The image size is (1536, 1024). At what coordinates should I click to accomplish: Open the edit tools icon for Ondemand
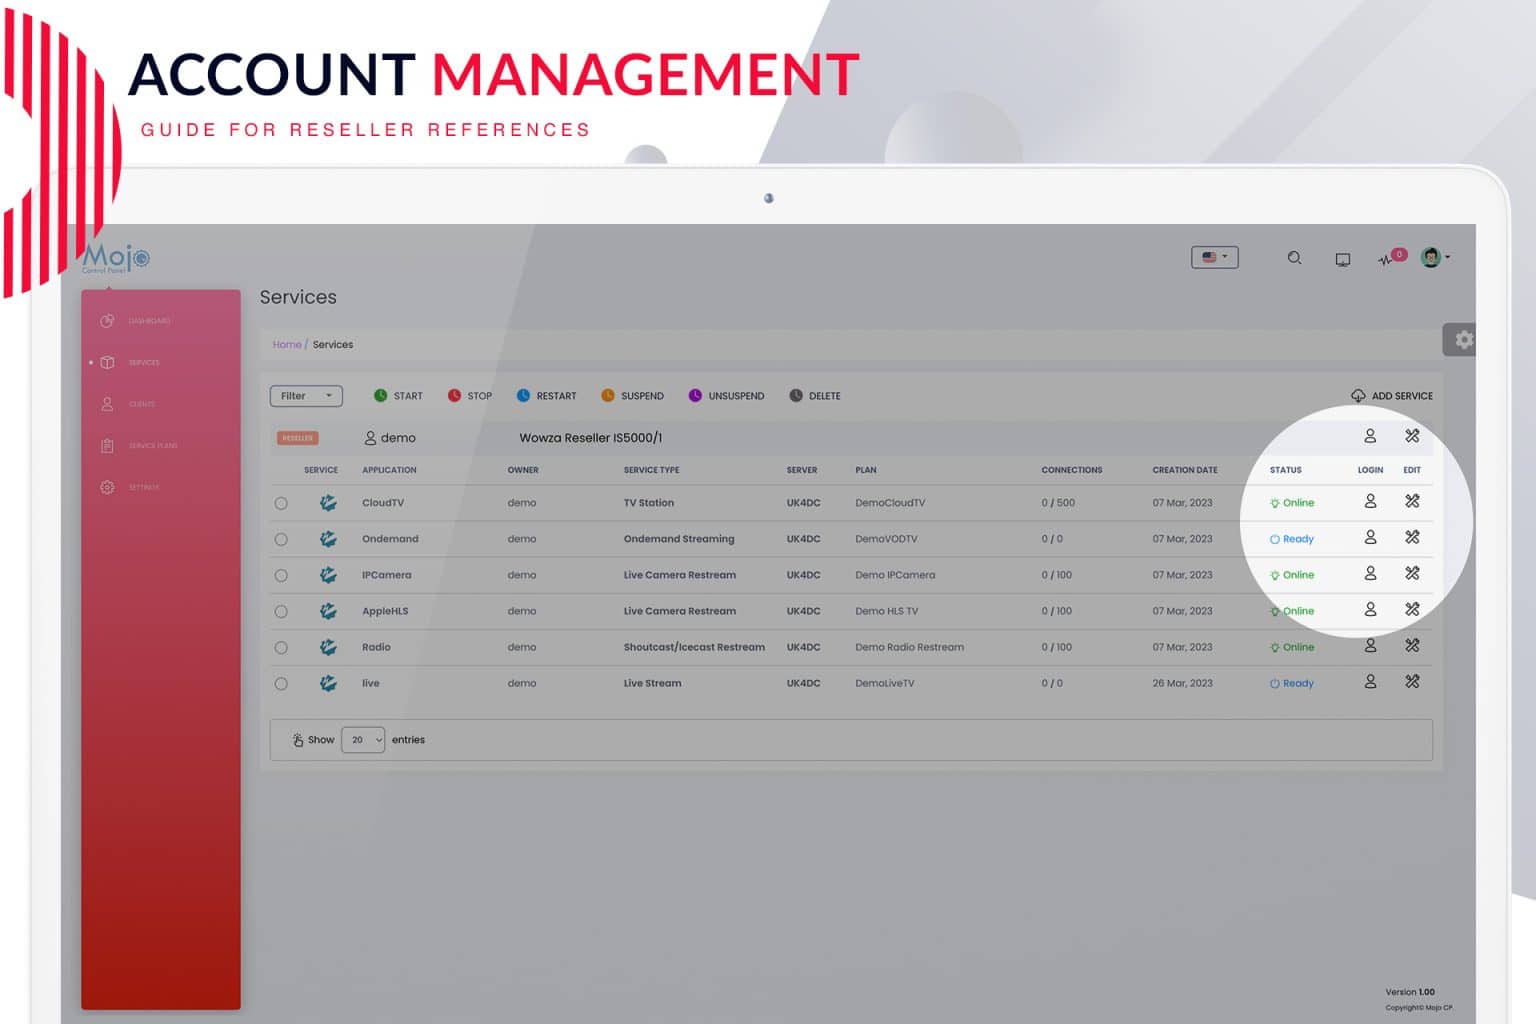(x=1412, y=537)
